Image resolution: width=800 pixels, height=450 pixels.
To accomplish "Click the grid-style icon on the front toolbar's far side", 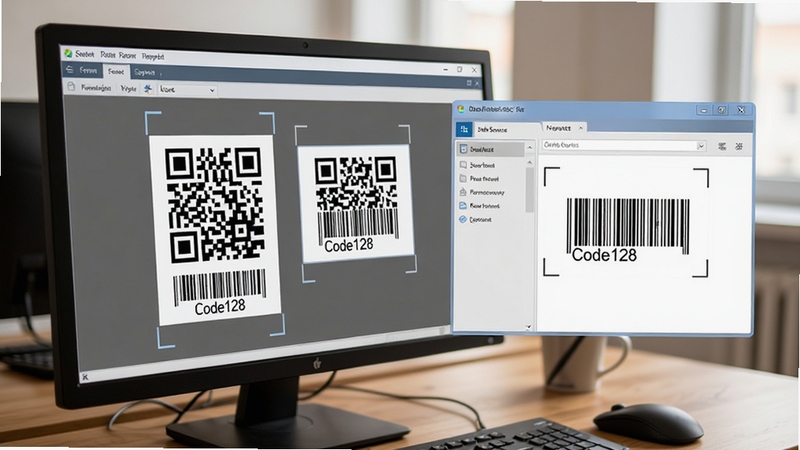I will (x=739, y=146).
